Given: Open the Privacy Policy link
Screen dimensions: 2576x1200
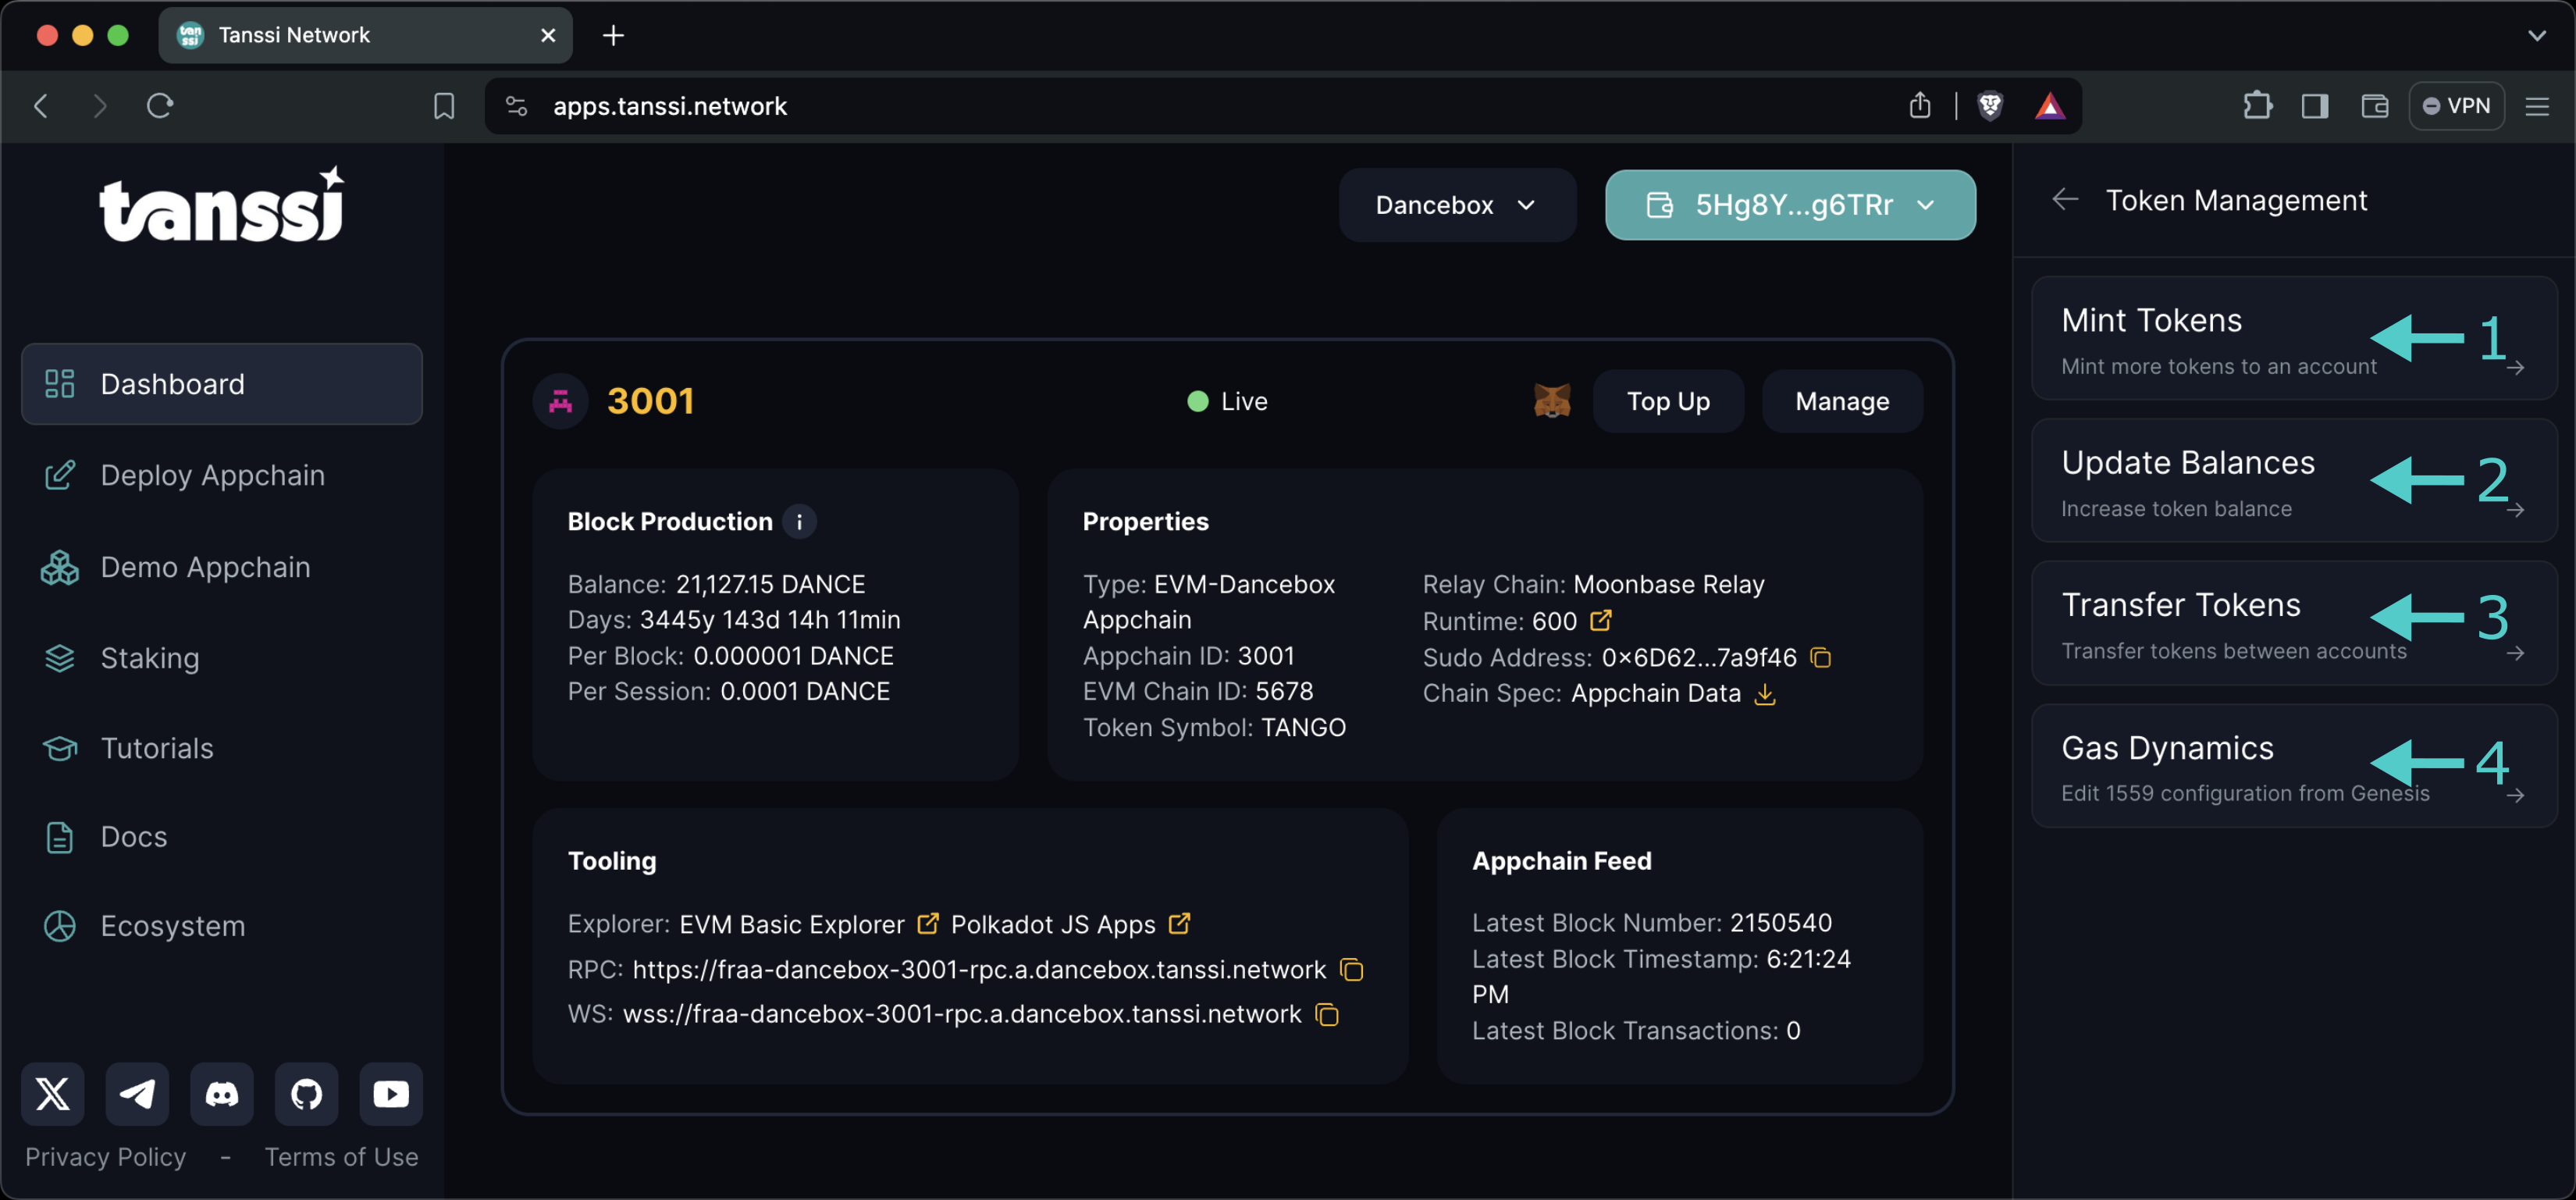Looking at the screenshot, I should point(106,1157).
